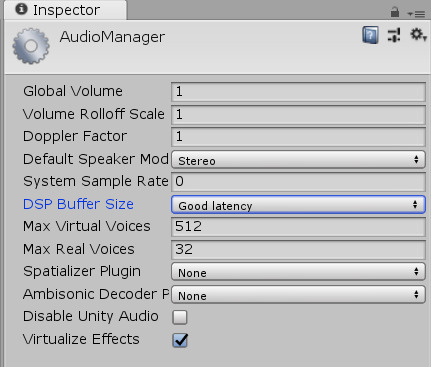The image size is (431, 367).
Task: Click the Max Virtual Voices label
Action: [87, 226]
